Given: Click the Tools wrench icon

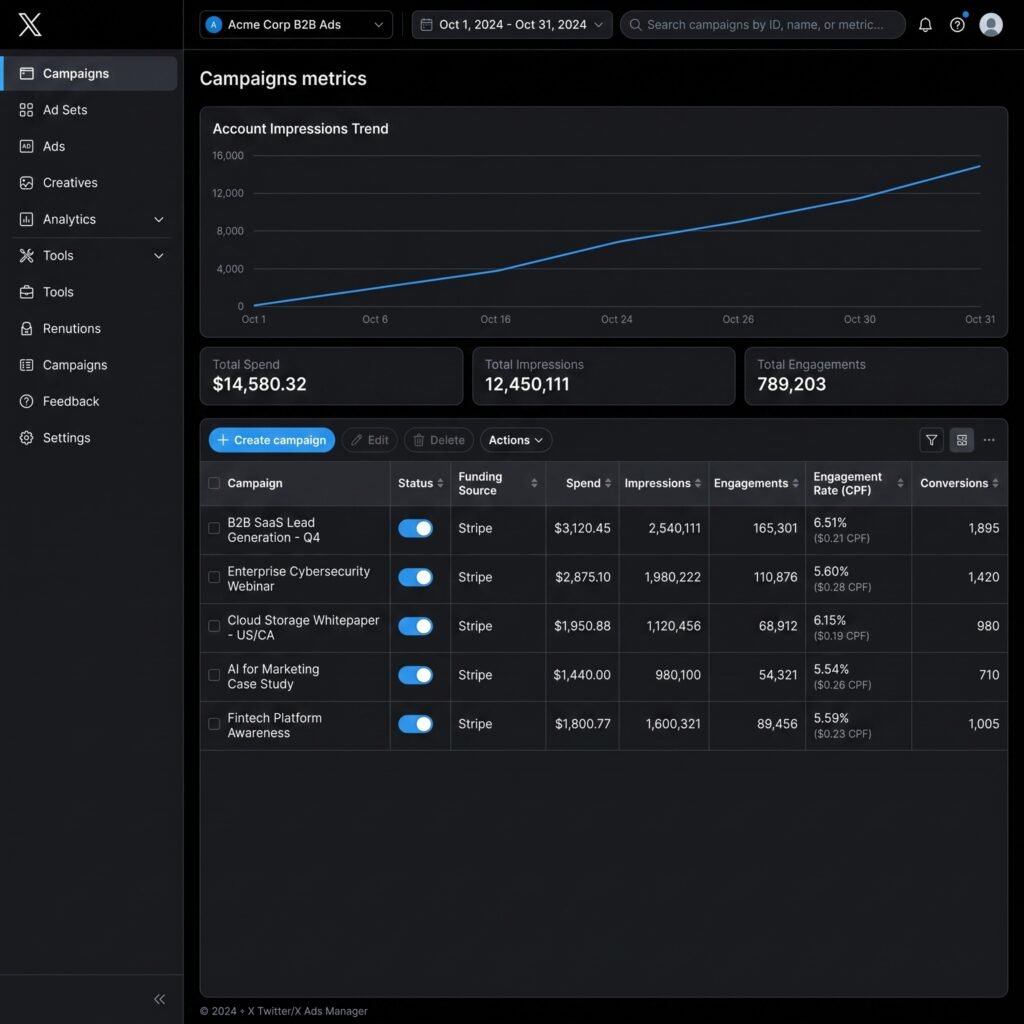Looking at the screenshot, I should pos(26,256).
